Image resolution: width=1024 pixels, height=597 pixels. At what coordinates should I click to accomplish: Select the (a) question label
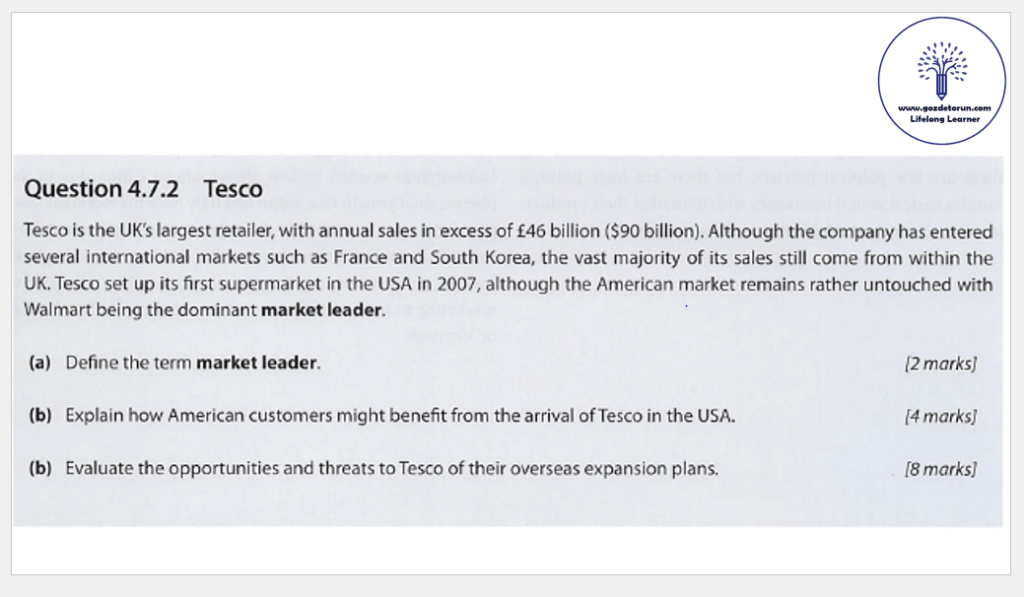coord(41,362)
